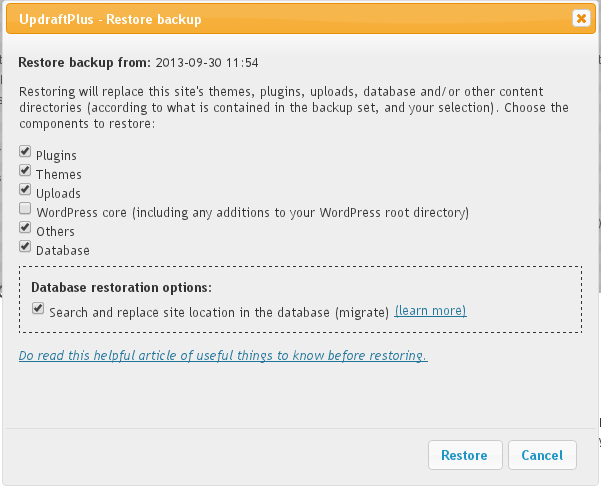The height and width of the screenshot is (488, 601).
Task: Disable the Uploads checkbox
Action: pos(25,190)
